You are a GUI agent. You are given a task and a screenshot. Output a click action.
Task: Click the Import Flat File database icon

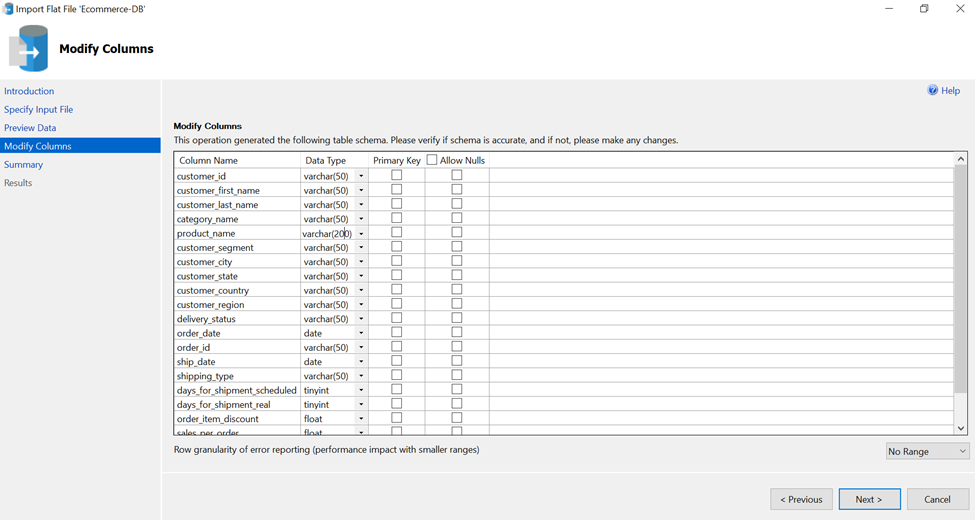29,49
